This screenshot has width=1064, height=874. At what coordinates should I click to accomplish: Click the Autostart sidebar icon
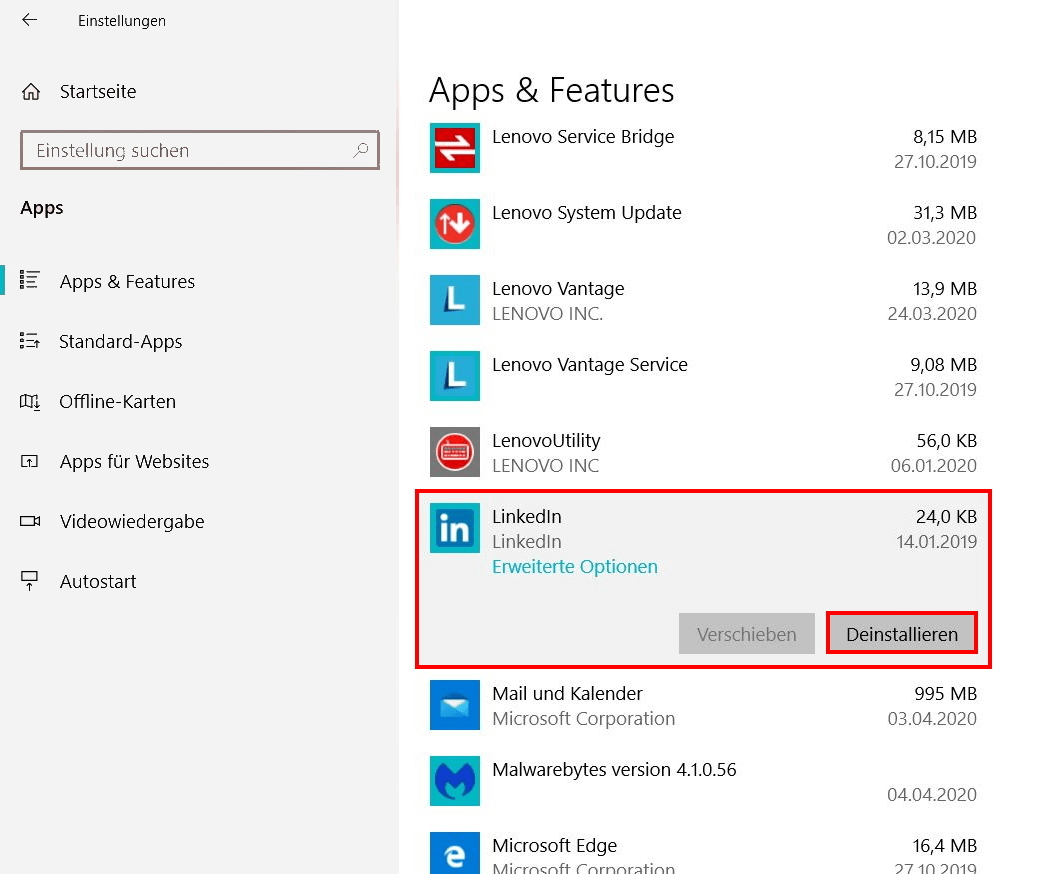point(29,581)
